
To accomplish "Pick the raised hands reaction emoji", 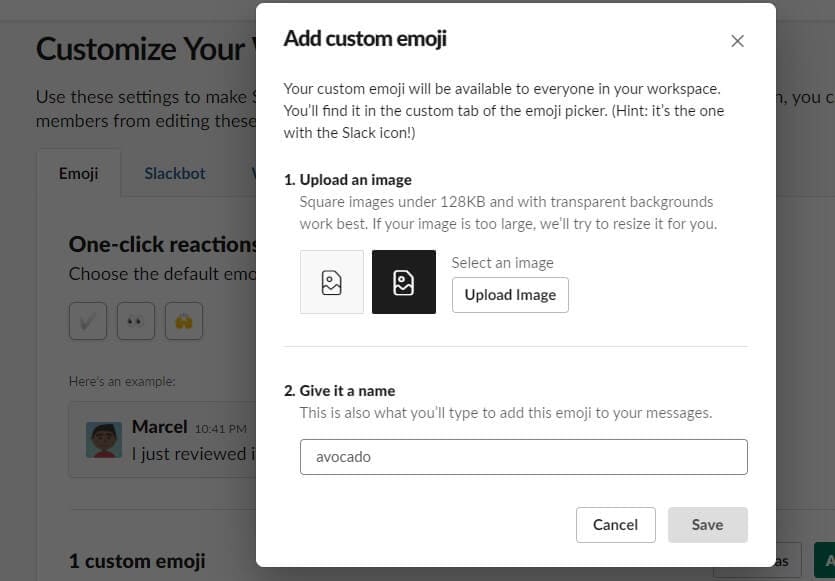I will click(184, 321).
